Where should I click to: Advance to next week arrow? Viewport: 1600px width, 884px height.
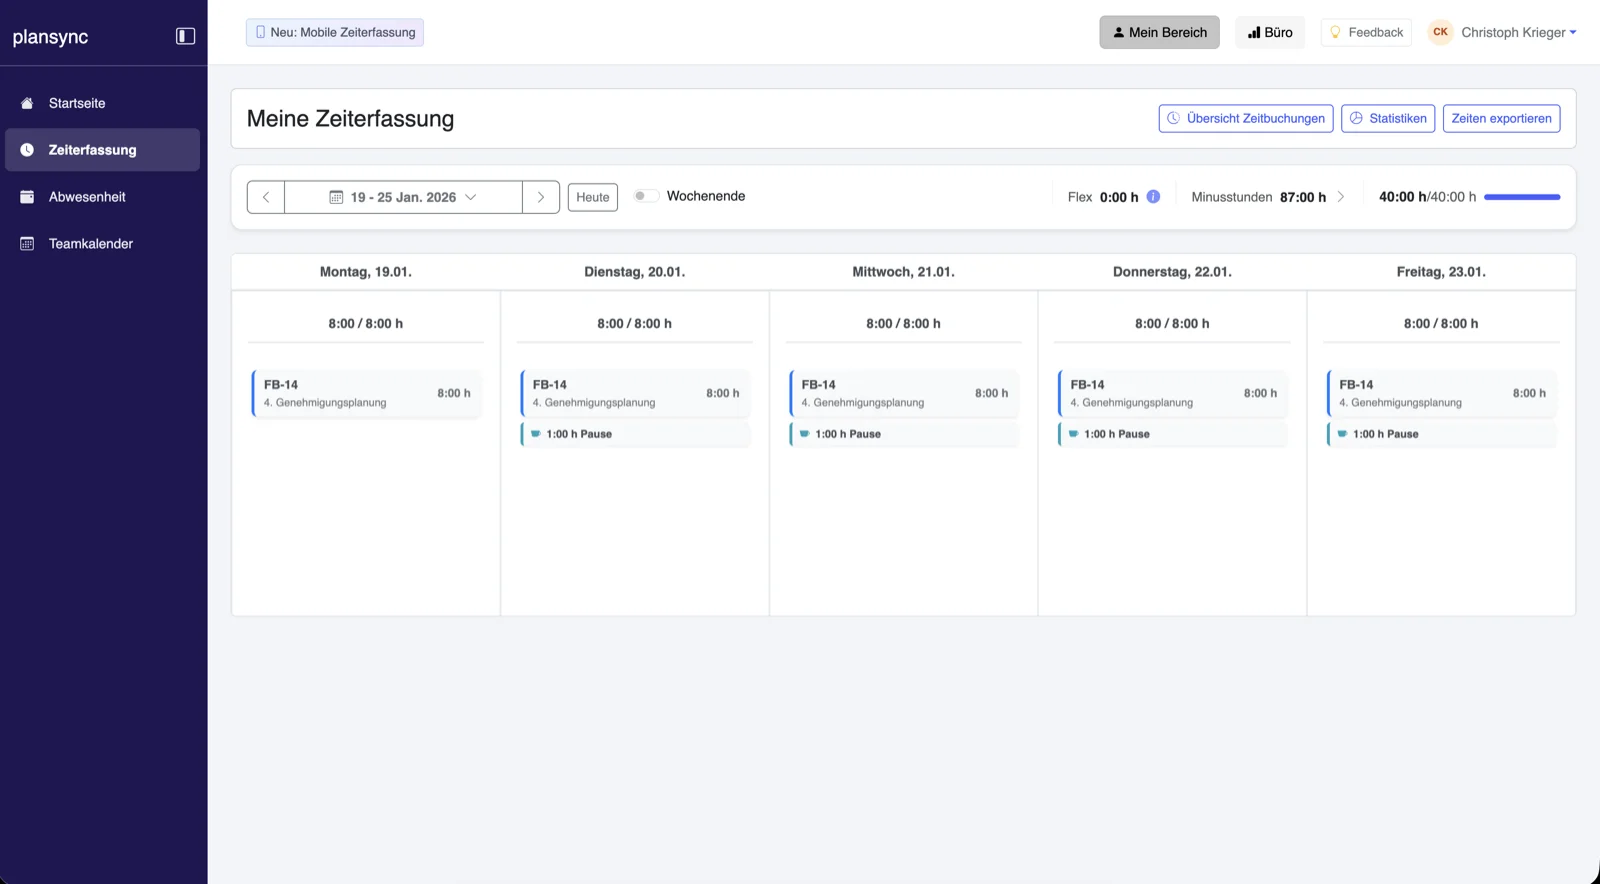(541, 197)
